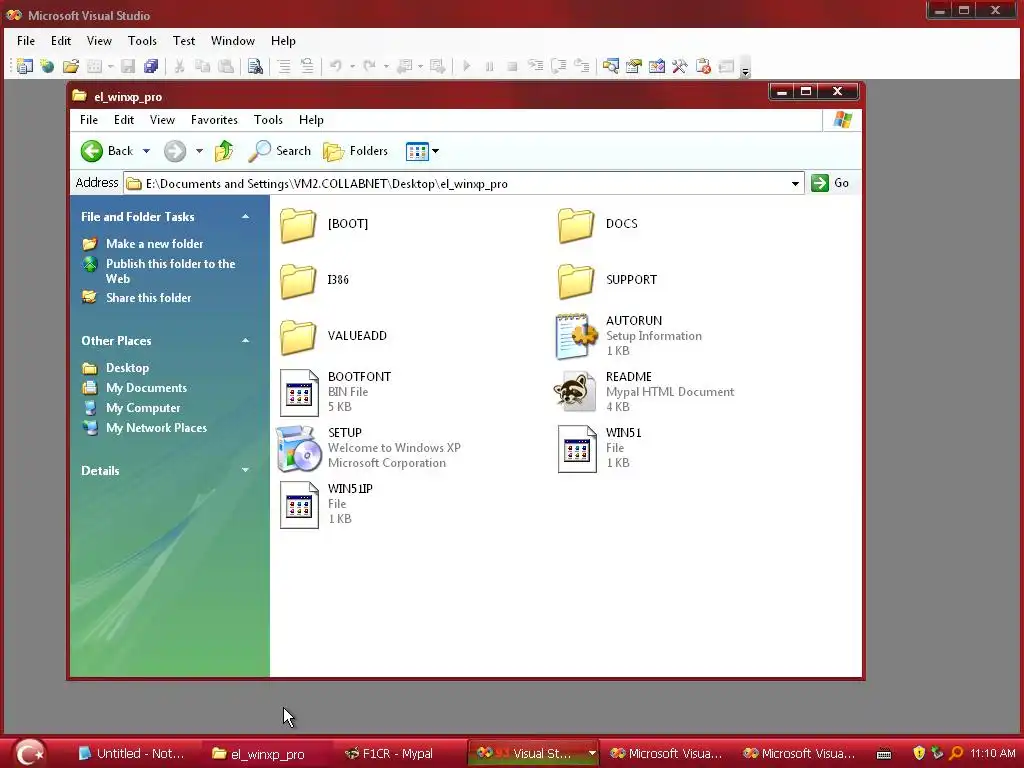Viewport: 1024px width, 768px height.
Task: Select the BOOTFONT BIN file
Action: 336,392
